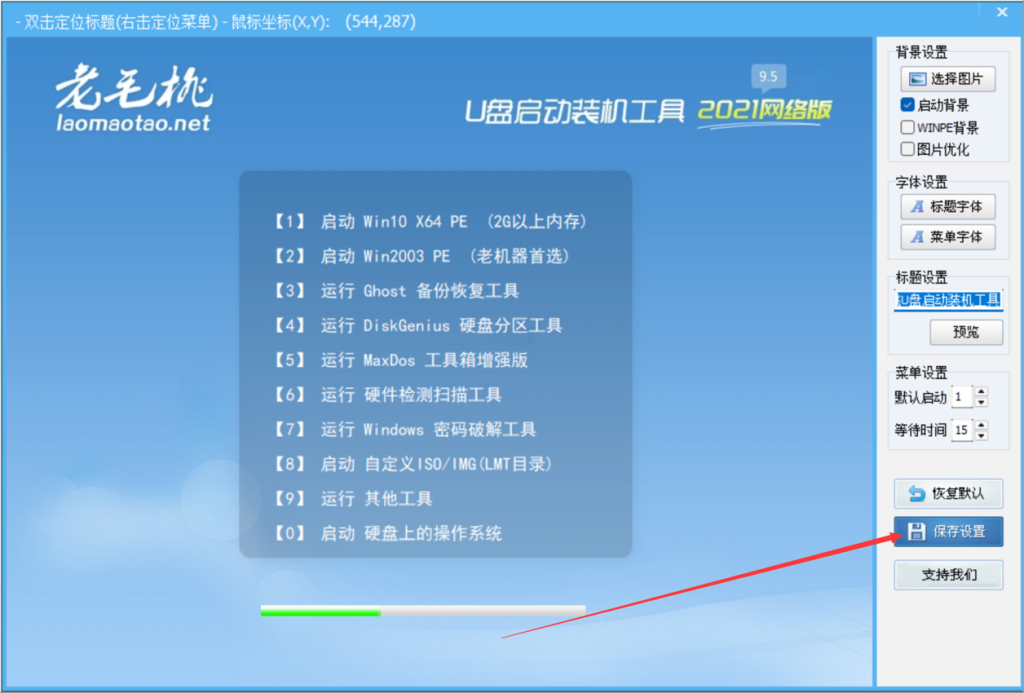Click the 老毛桃 laomaotao.net logo
The image size is (1024, 693).
coord(134,97)
